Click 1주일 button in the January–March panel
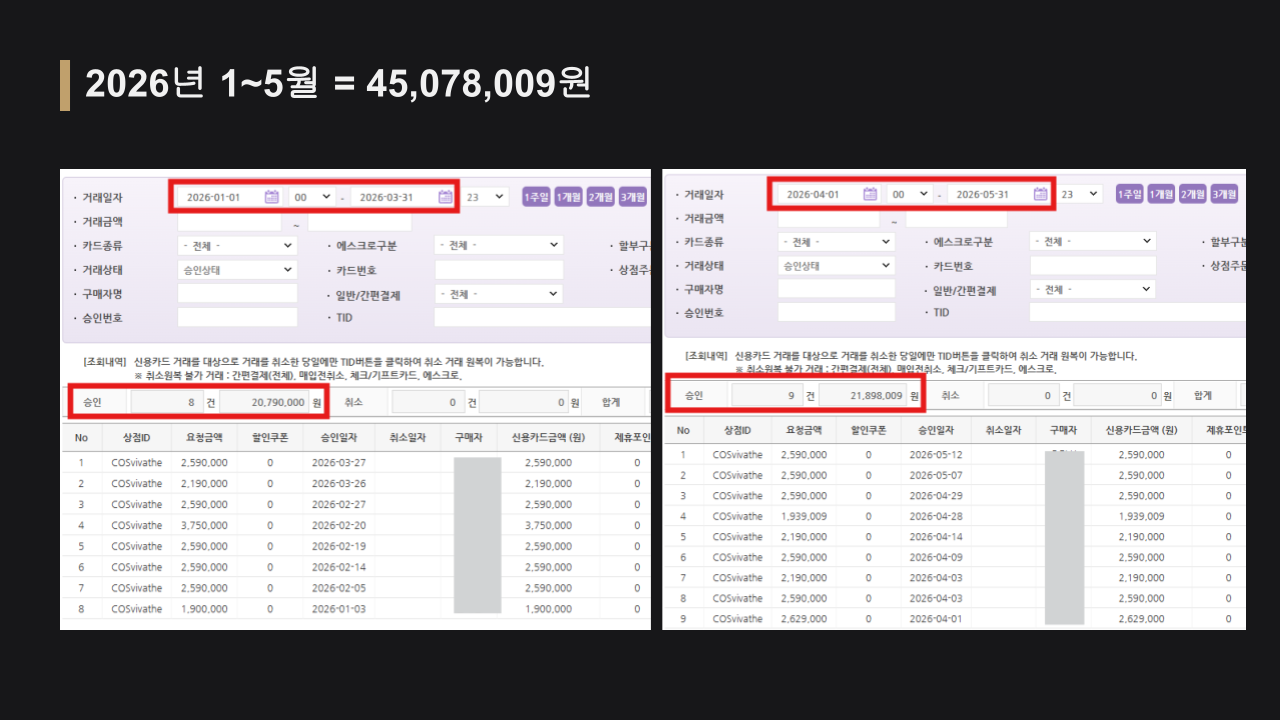 point(537,197)
